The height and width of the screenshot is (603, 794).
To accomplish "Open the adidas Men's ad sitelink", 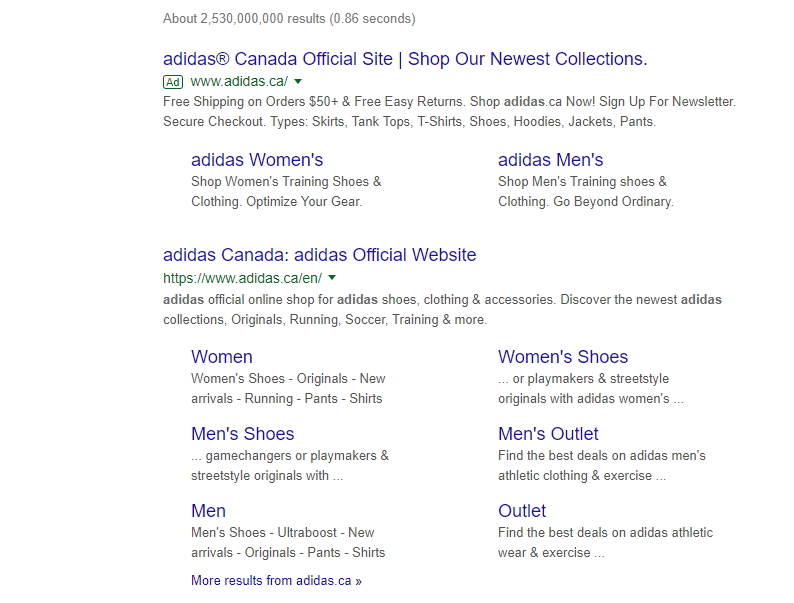I will pyautogui.click(x=550, y=160).
